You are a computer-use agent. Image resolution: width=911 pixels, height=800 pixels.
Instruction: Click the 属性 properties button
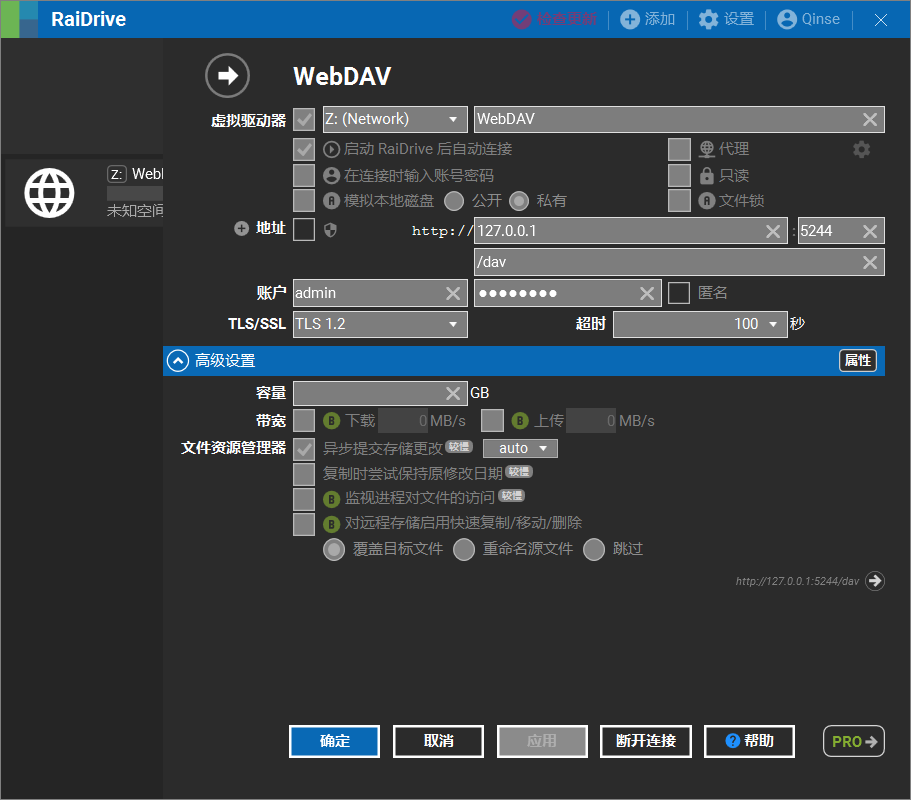pos(858,360)
